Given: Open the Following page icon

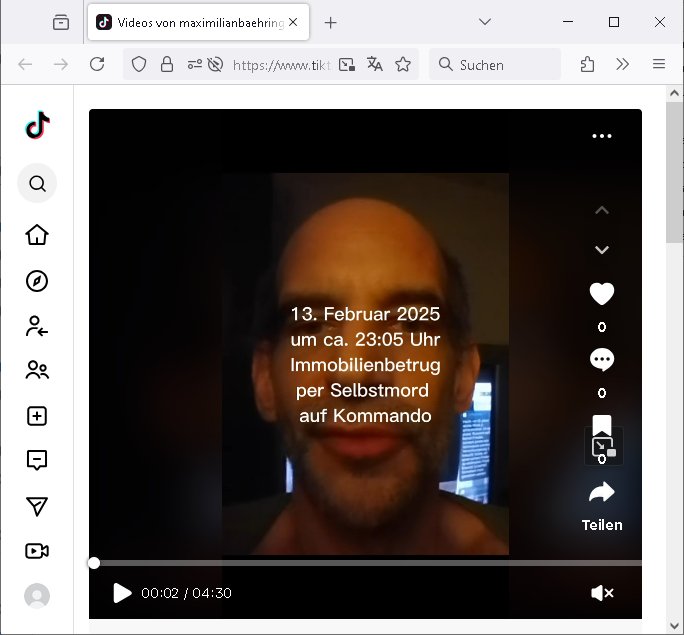Looking at the screenshot, I should point(37,326).
